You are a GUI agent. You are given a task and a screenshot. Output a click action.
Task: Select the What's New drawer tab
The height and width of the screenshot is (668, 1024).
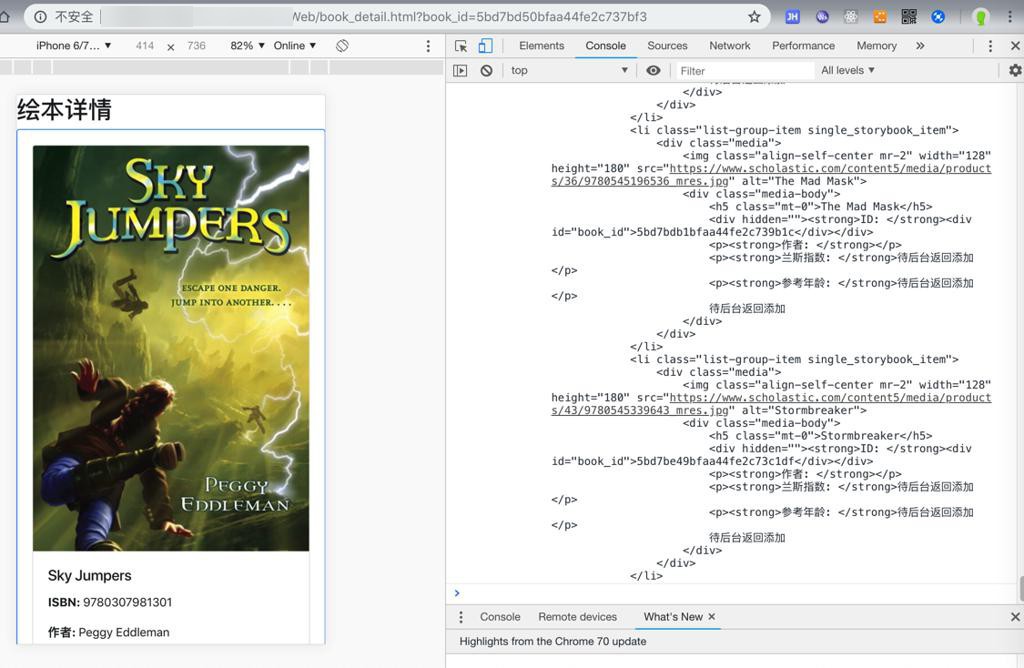coord(673,617)
